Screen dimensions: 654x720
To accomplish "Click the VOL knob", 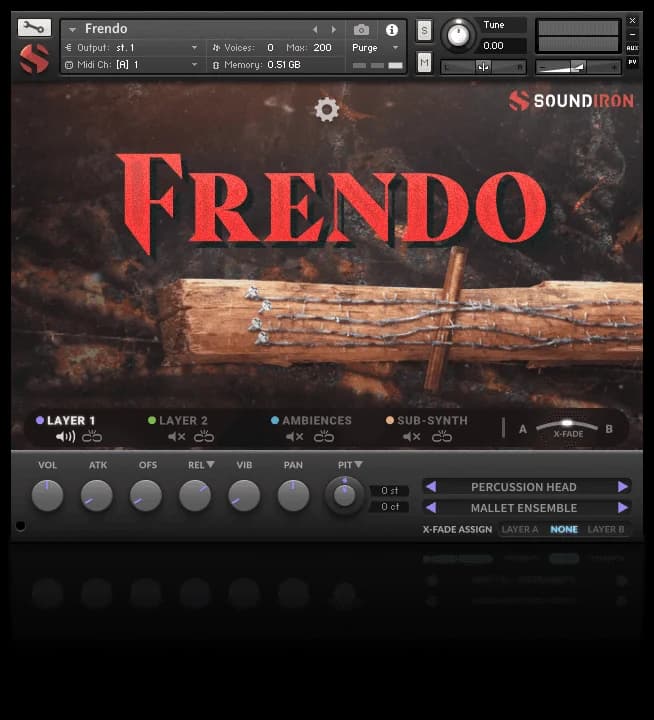I will tap(47, 495).
